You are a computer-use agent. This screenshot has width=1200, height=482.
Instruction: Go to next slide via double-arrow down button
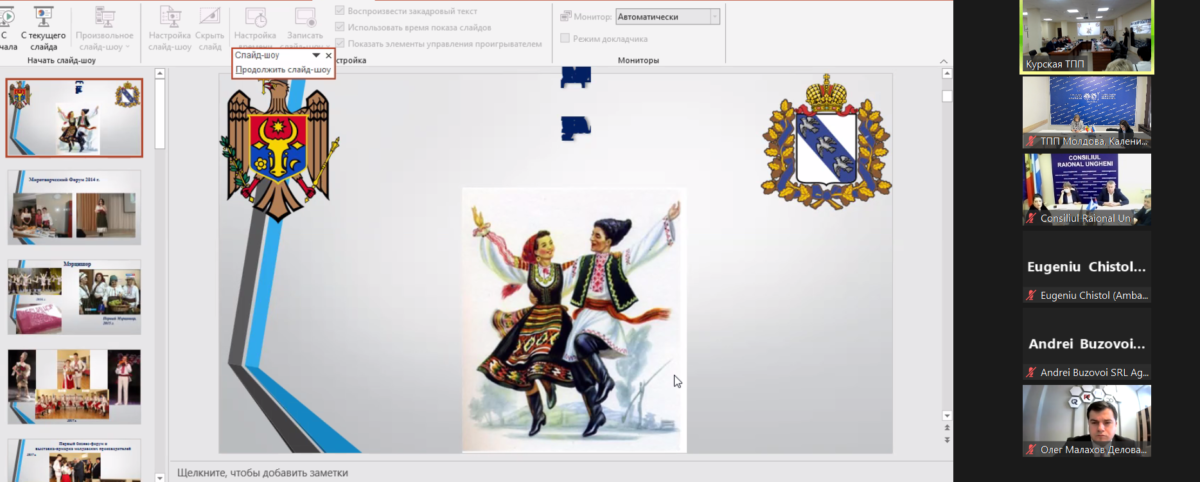click(946, 440)
